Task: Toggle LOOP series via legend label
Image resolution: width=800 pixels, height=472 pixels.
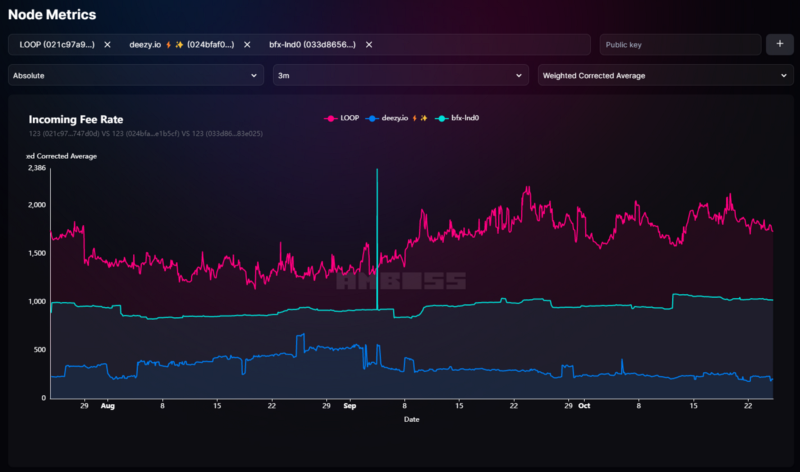Action: click(x=350, y=118)
